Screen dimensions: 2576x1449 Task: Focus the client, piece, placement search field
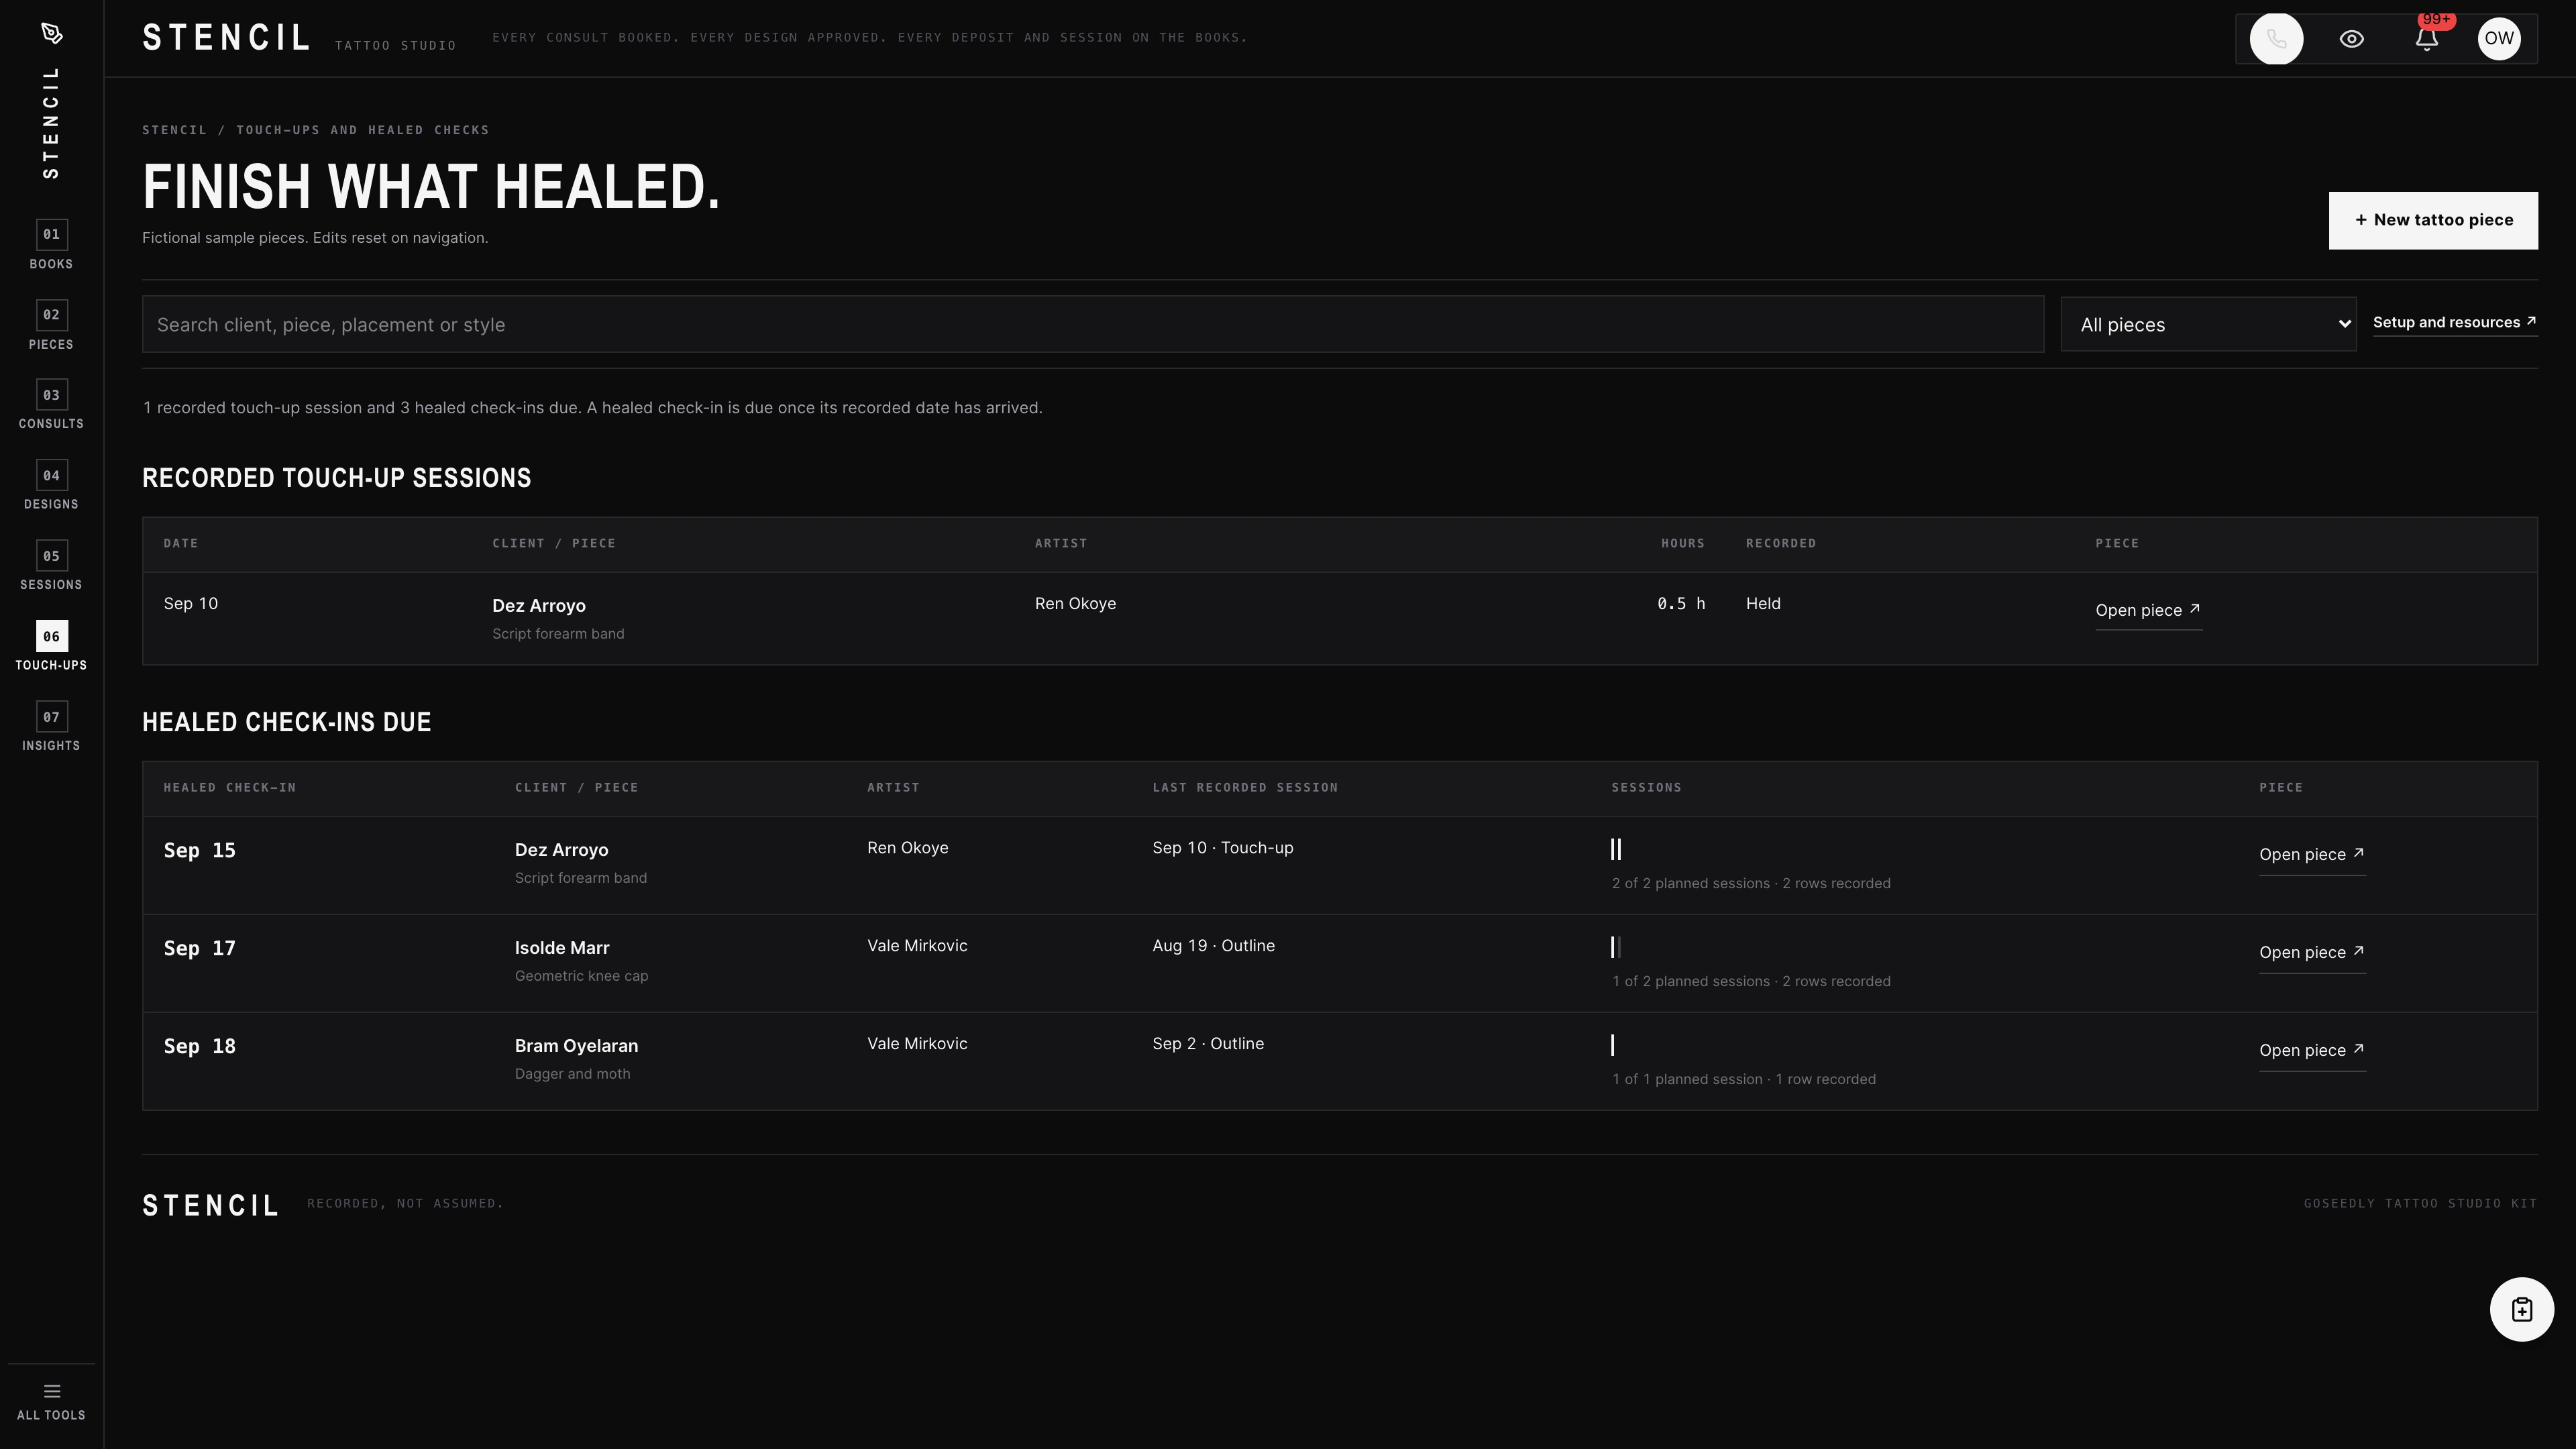[1092, 324]
